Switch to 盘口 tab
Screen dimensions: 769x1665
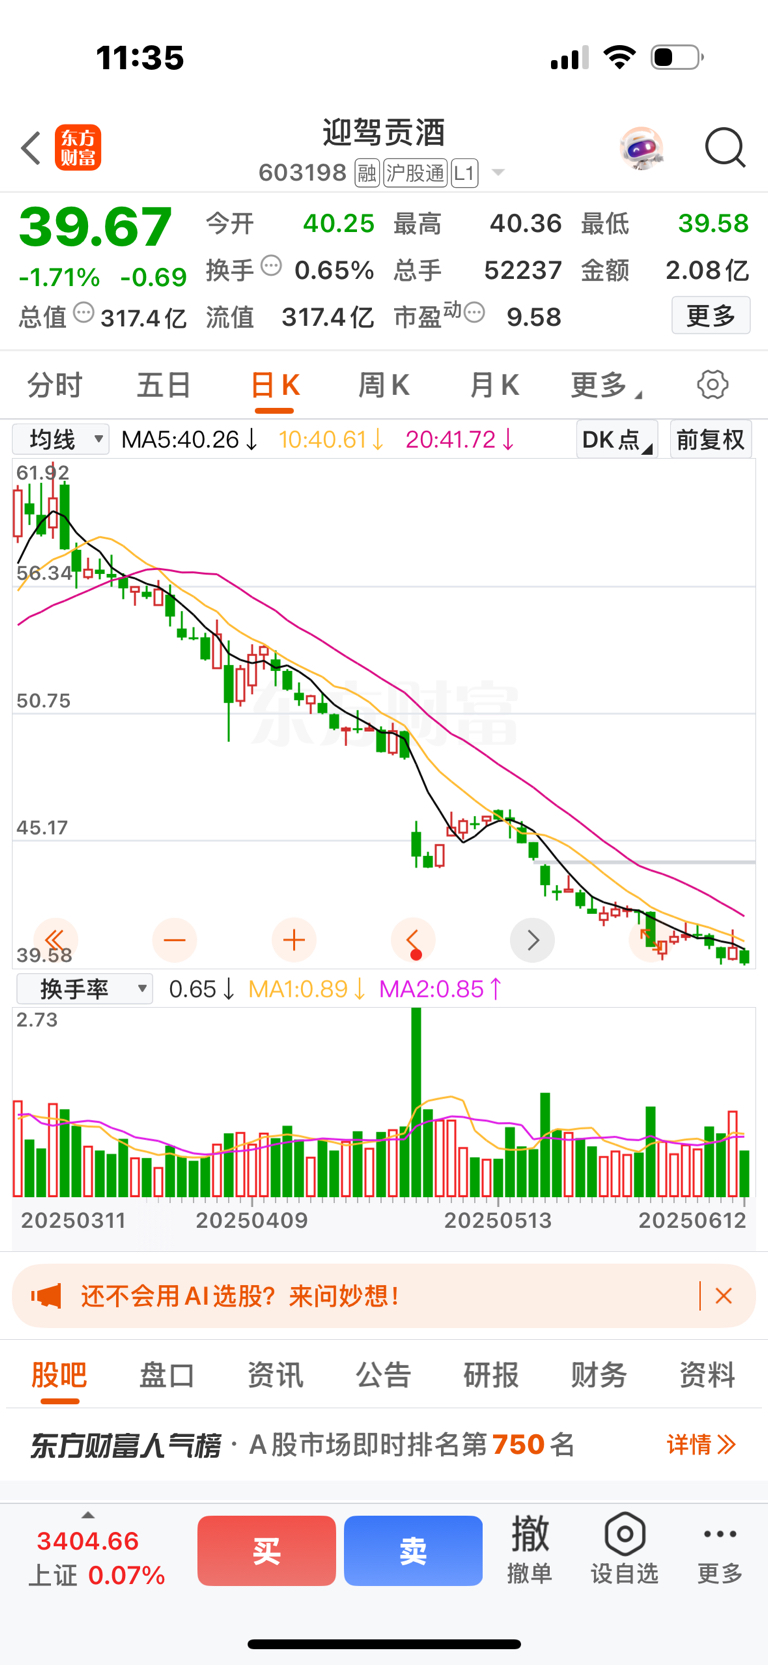[167, 1375]
